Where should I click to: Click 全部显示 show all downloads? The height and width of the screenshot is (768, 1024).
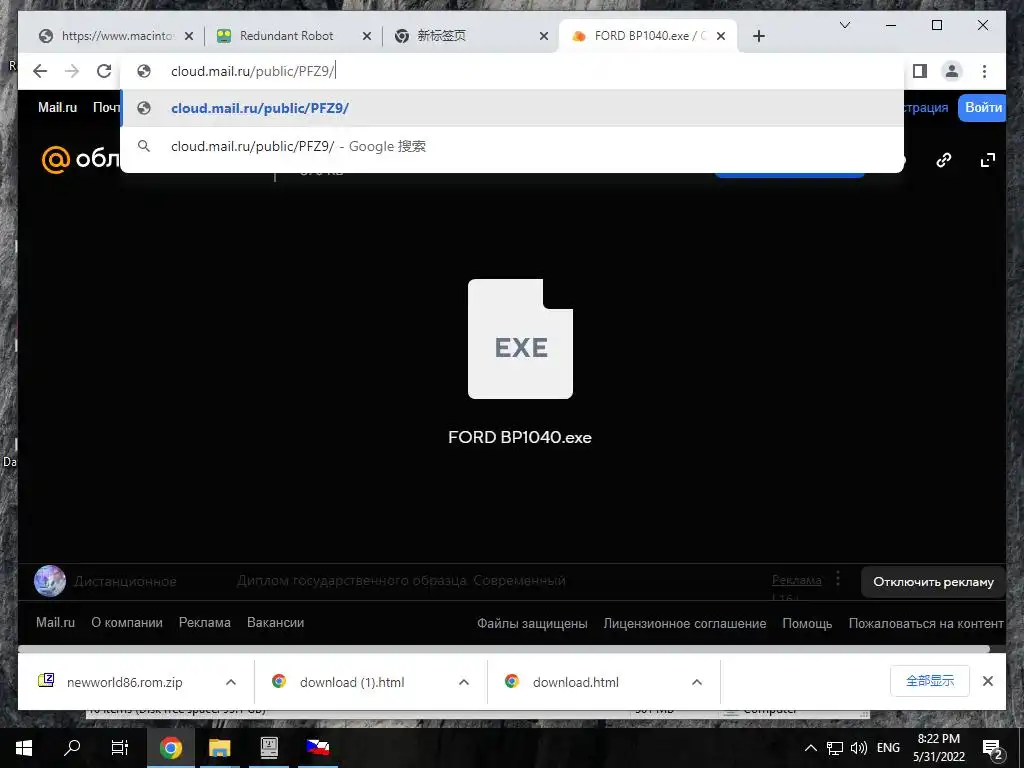pyautogui.click(x=929, y=681)
